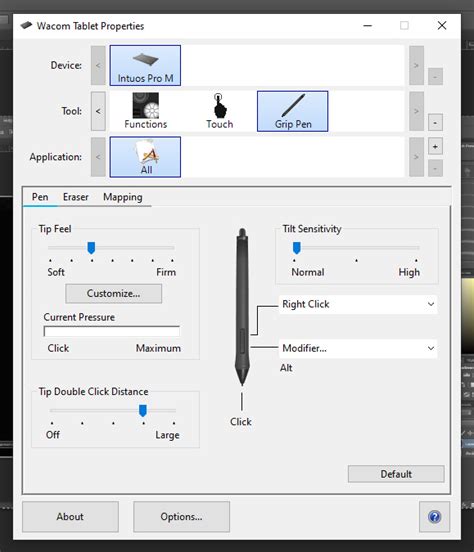Screen dimensions: 474x552
Task: Remove device with minus button
Action: click(x=435, y=76)
